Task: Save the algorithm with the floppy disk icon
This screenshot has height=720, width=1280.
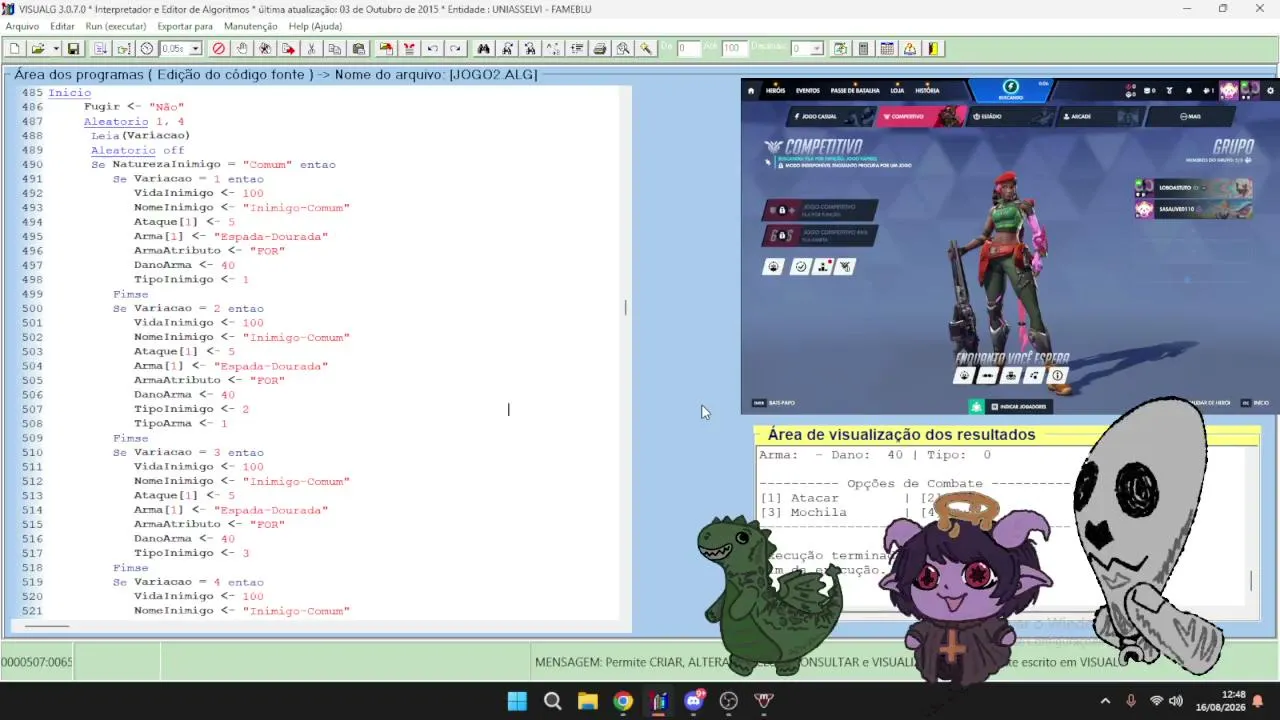Action: (x=73, y=48)
